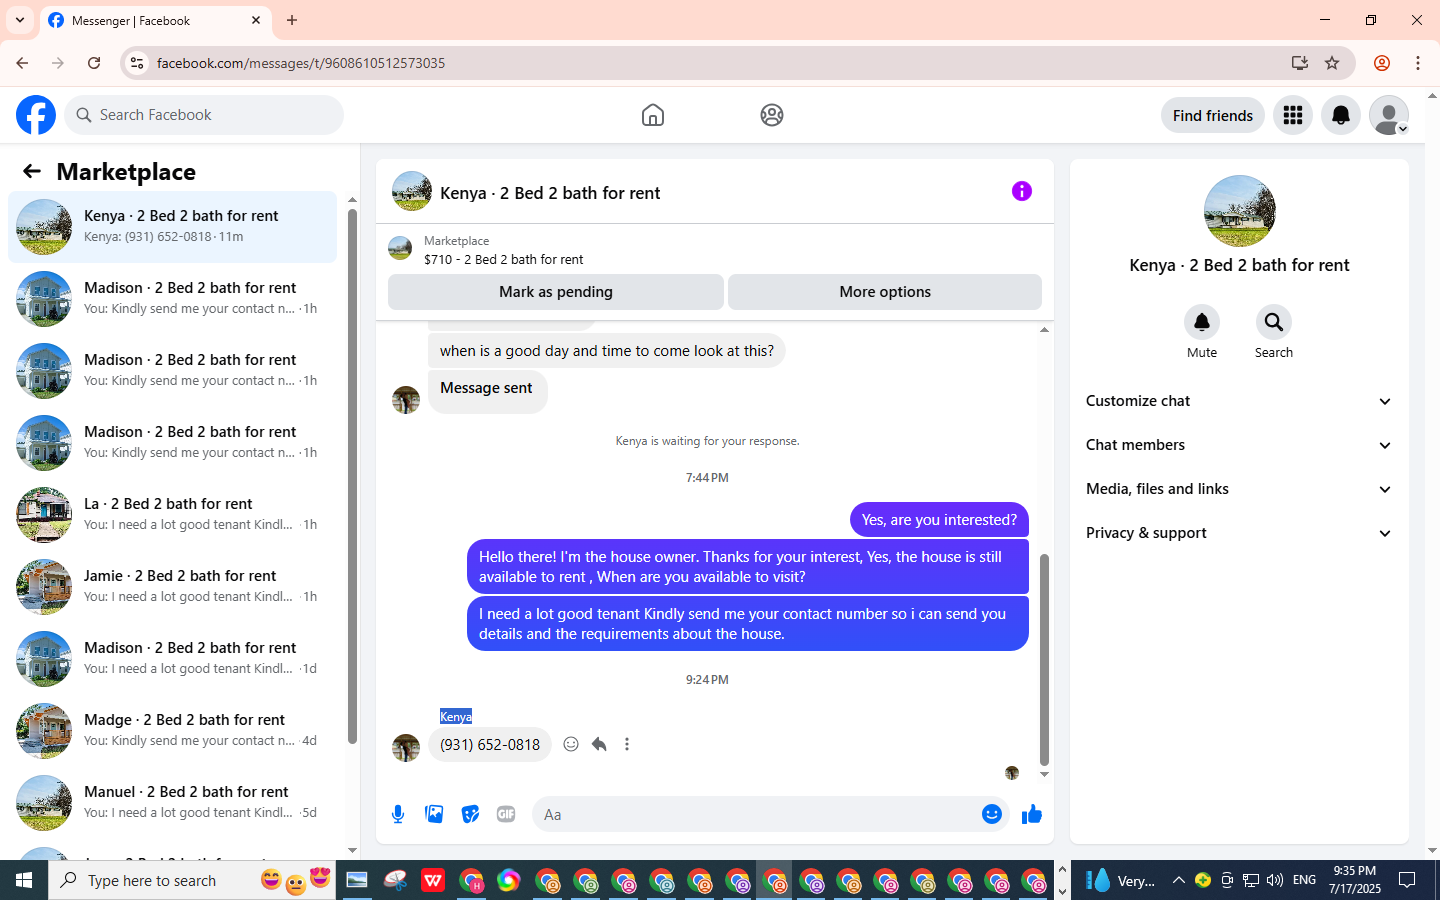Click the Search Facebook field
This screenshot has width=1440, height=900.
pyautogui.click(x=204, y=115)
